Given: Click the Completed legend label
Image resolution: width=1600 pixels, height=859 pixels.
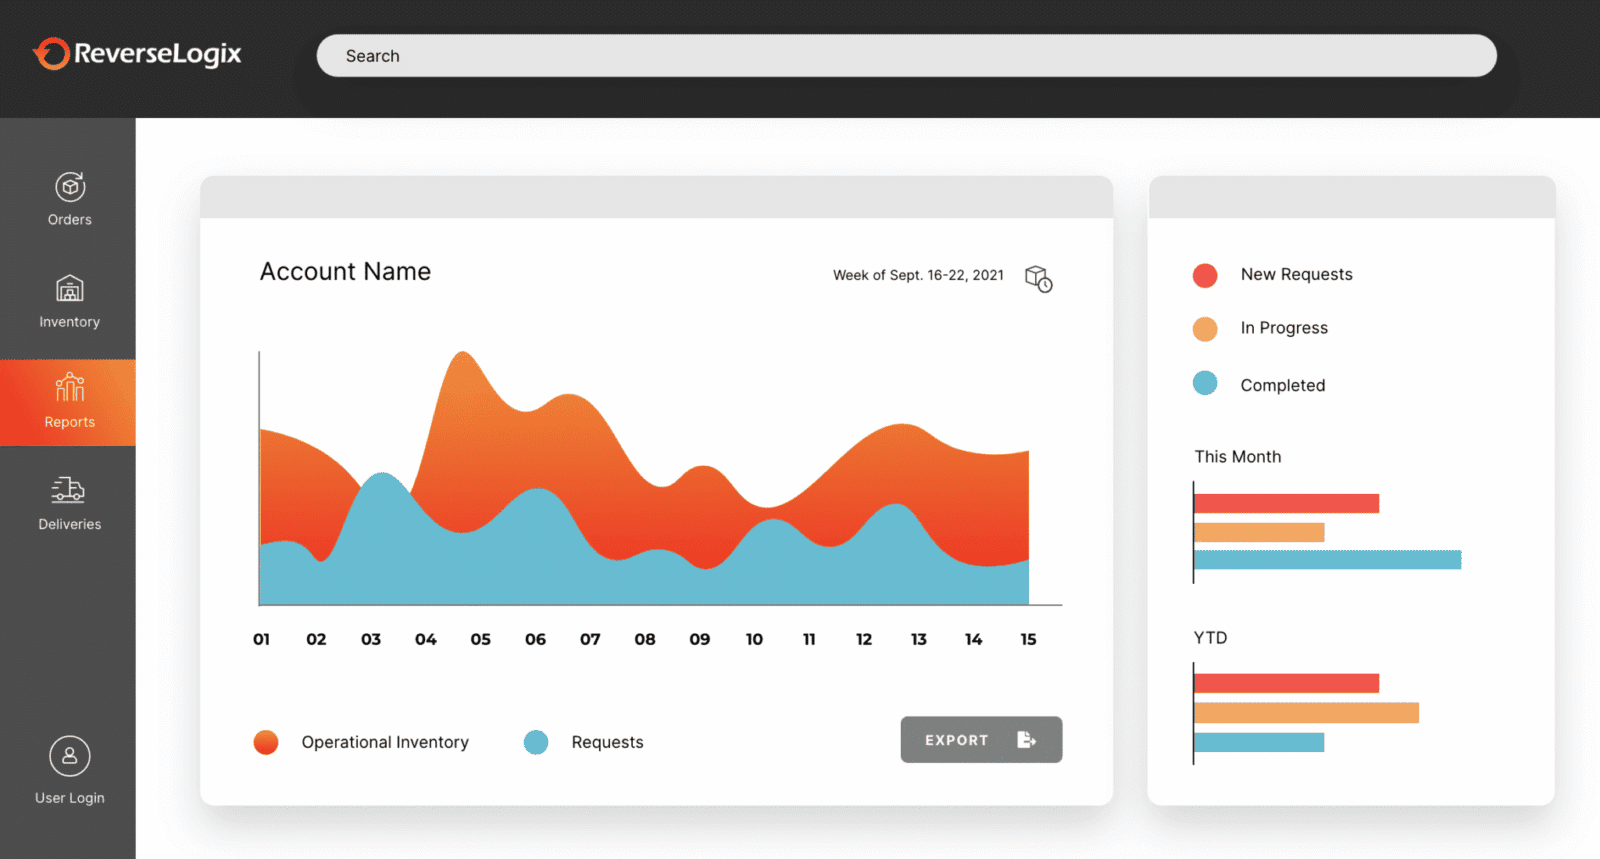Looking at the screenshot, I should tap(1283, 385).
